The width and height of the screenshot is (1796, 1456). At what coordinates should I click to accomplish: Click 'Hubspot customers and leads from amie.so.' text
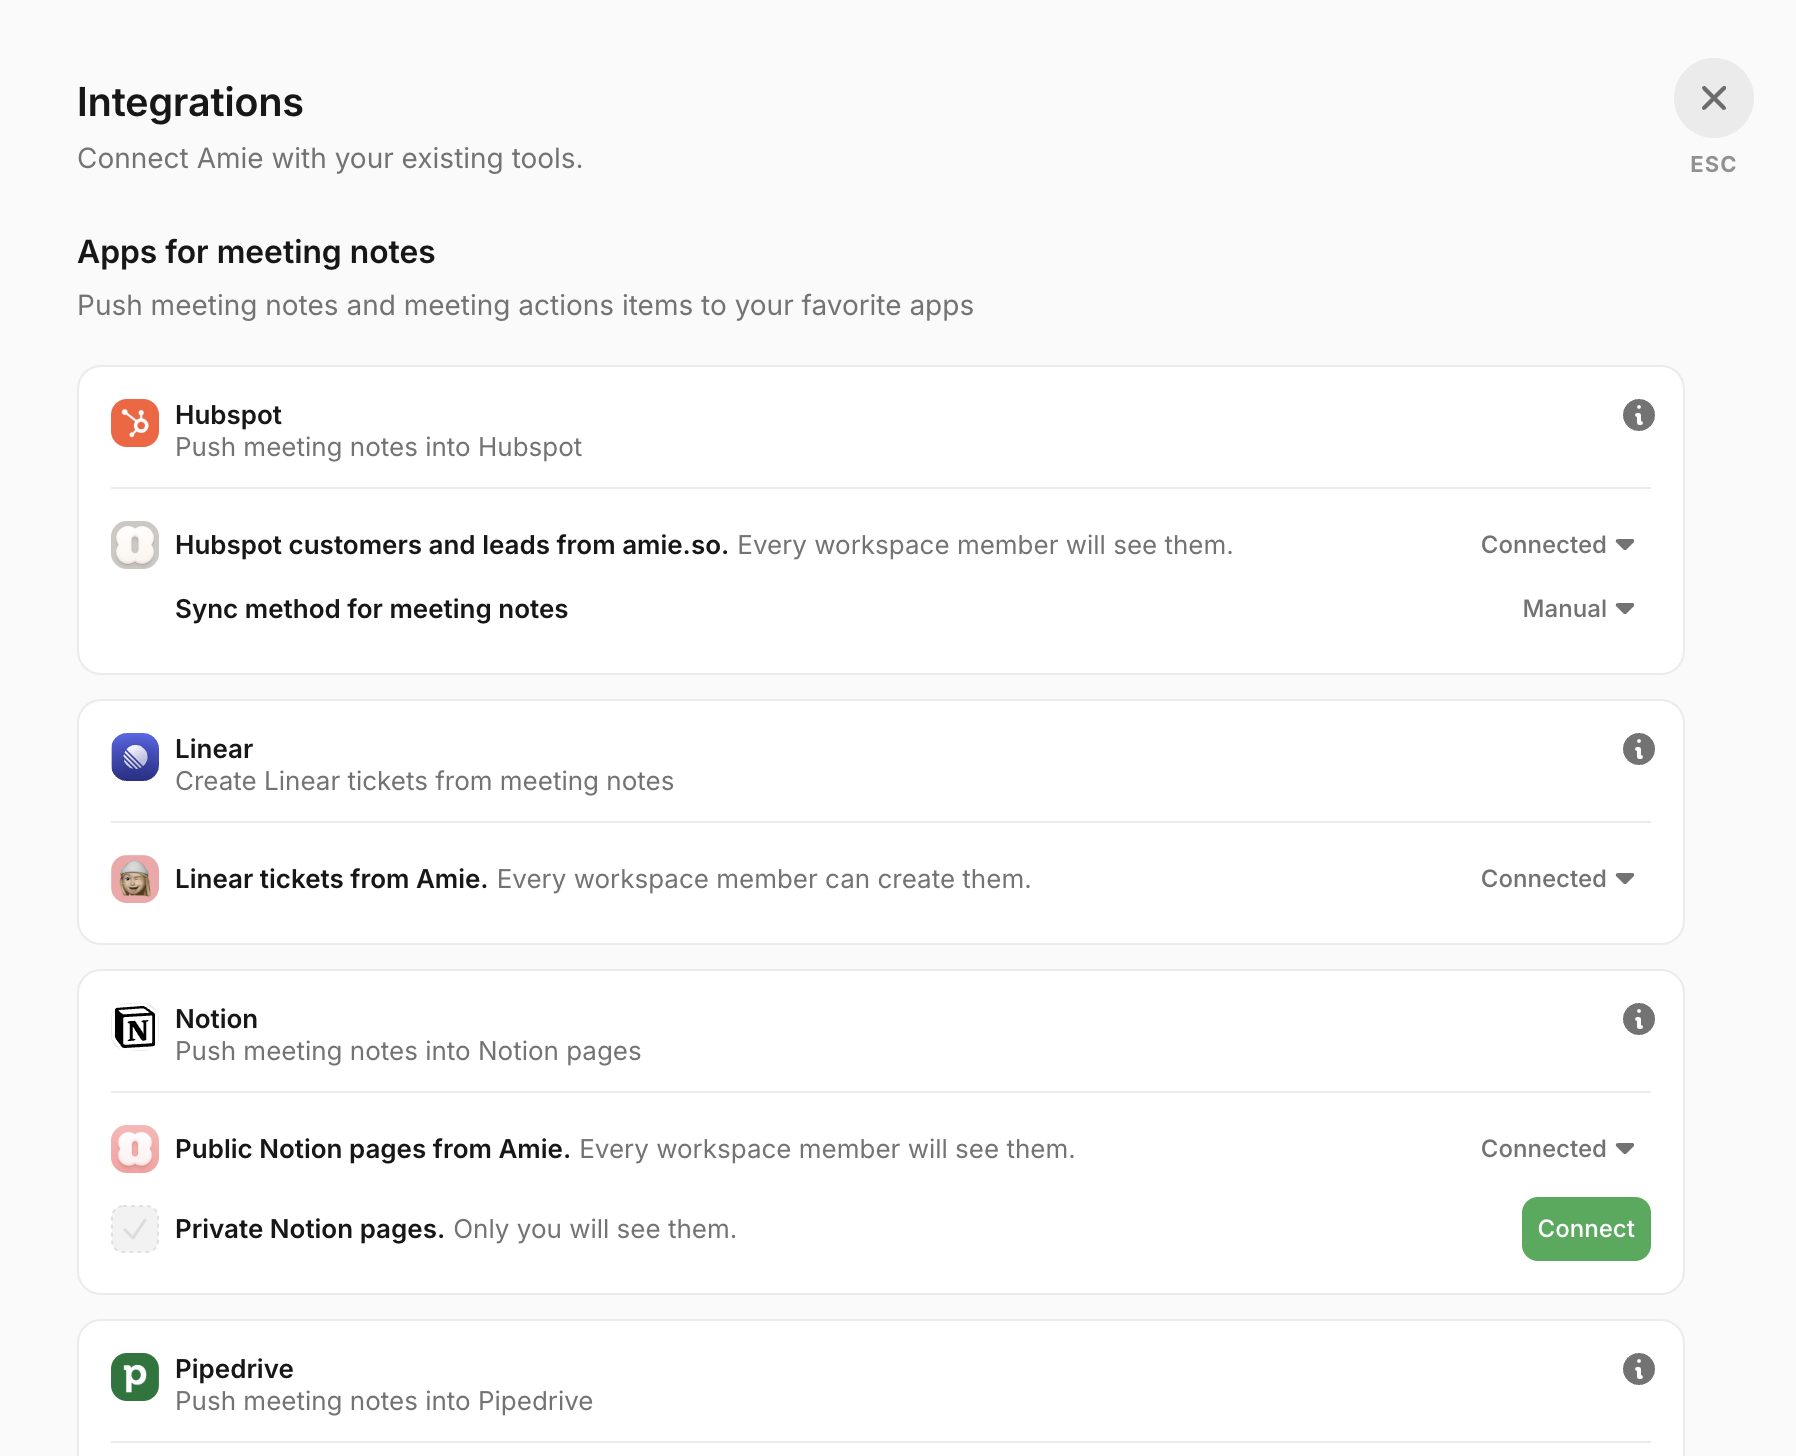pyautogui.click(x=451, y=545)
